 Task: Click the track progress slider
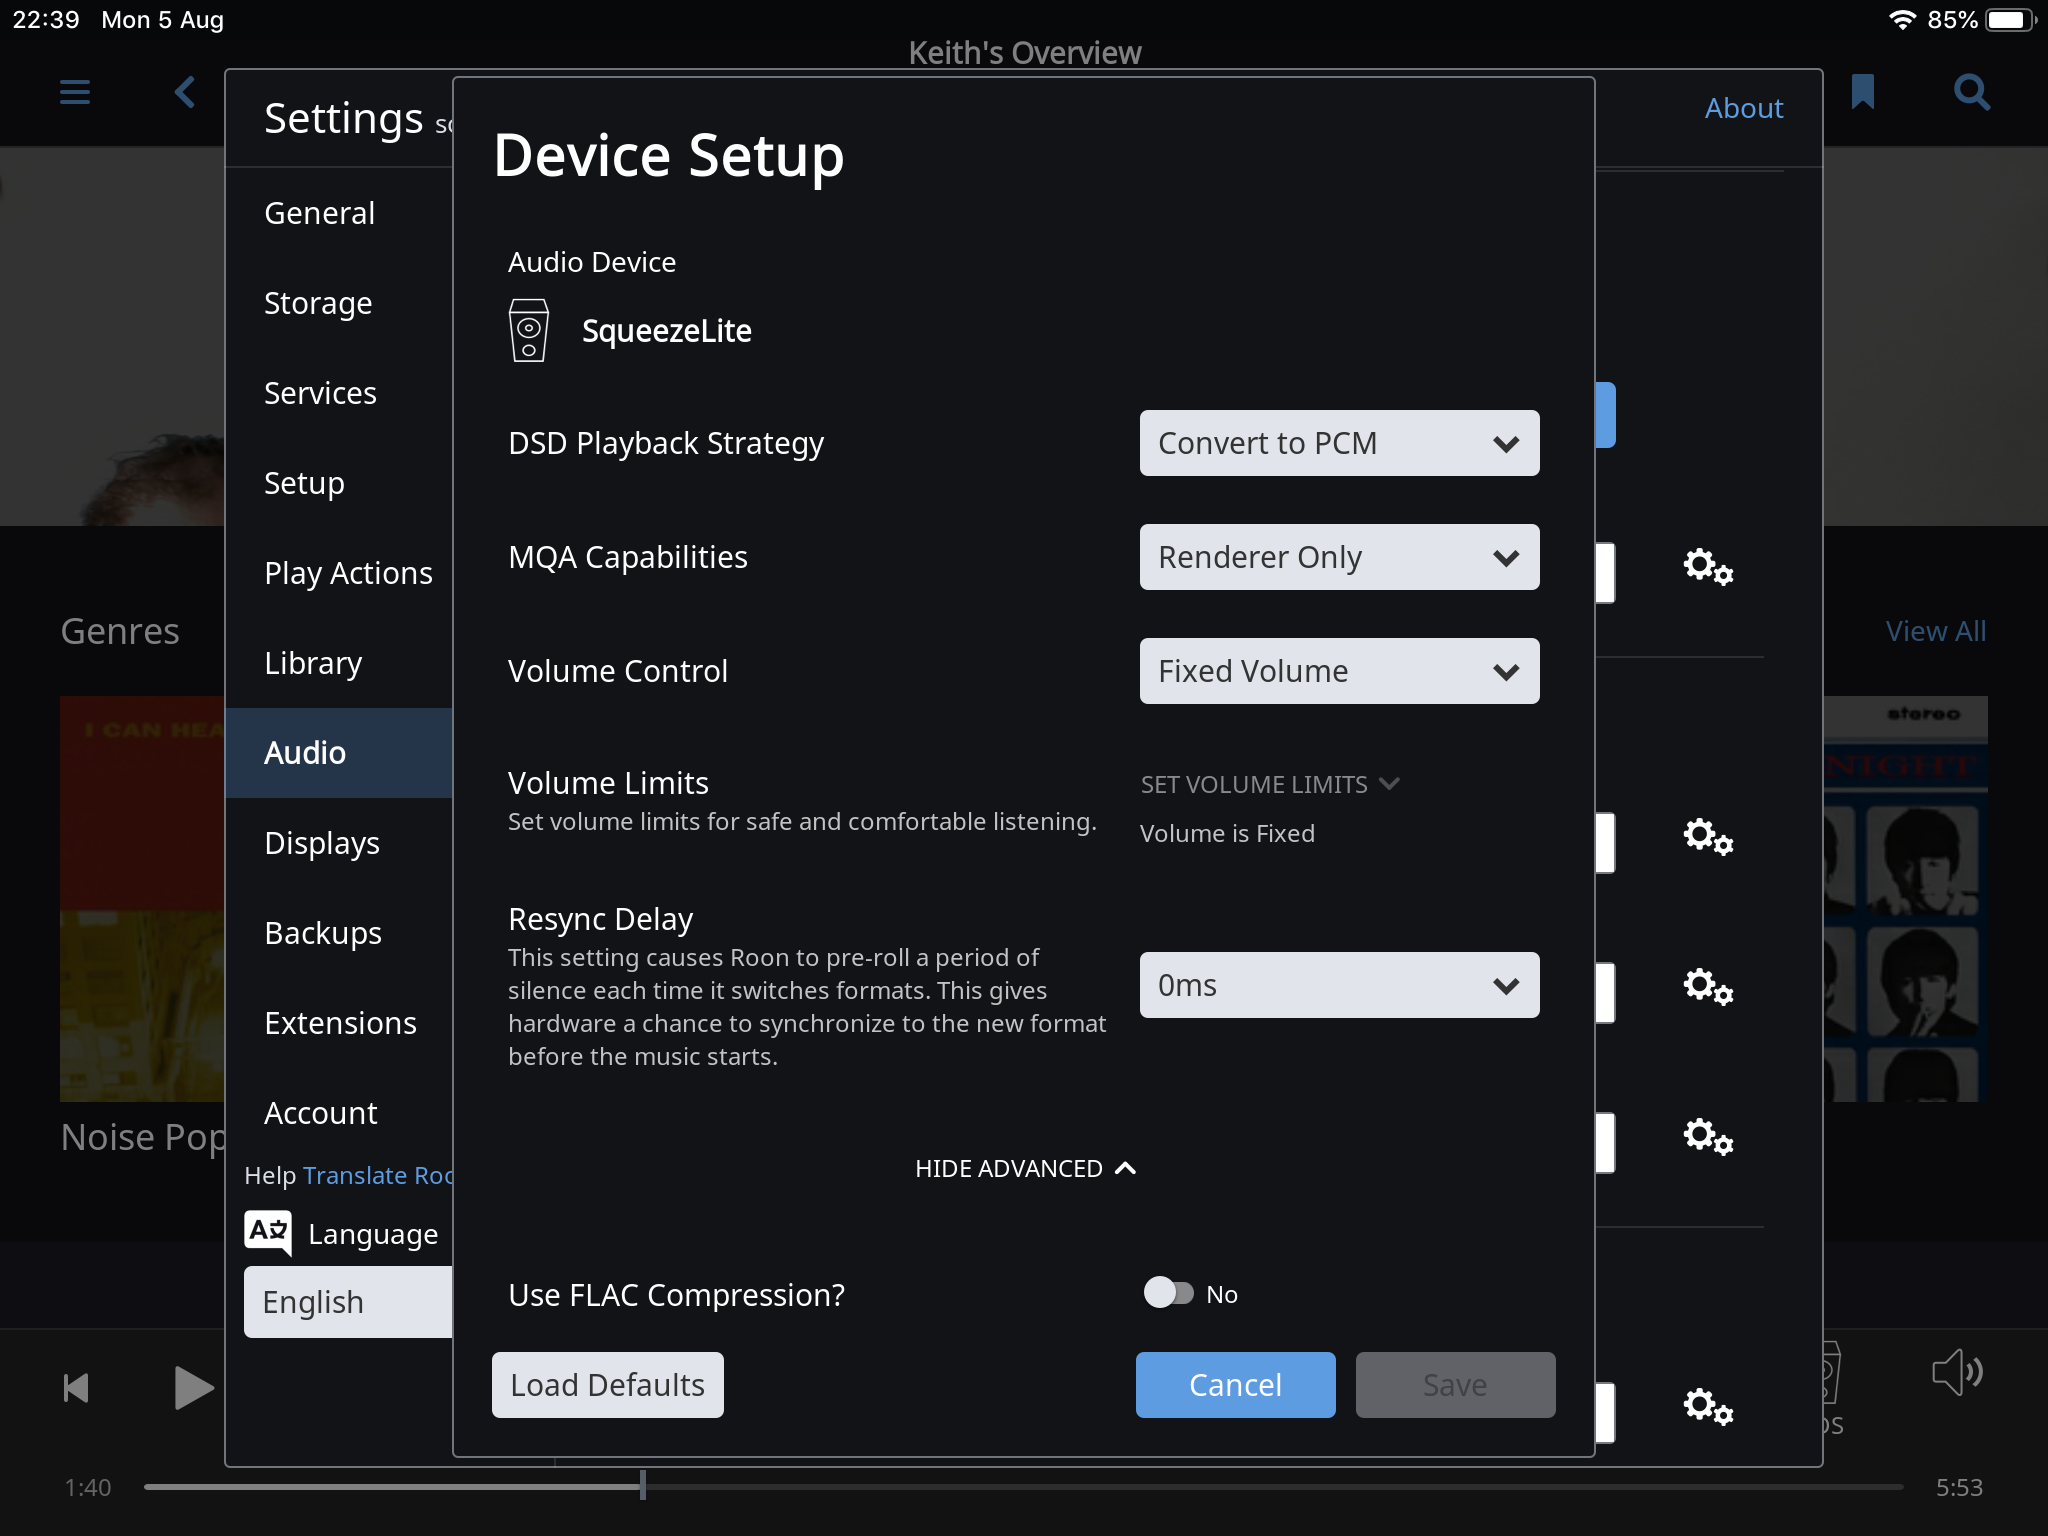643,1487
